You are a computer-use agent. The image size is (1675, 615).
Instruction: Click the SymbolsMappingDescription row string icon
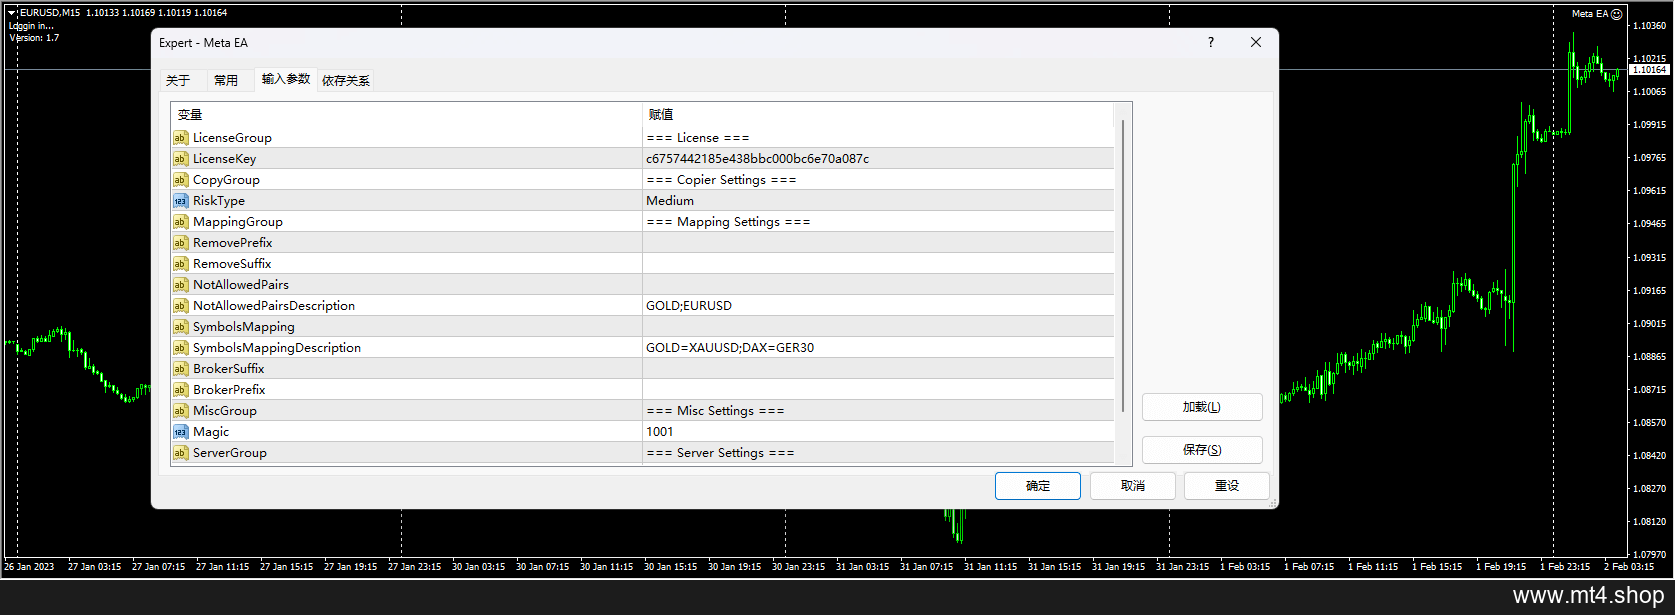click(180, 348)
